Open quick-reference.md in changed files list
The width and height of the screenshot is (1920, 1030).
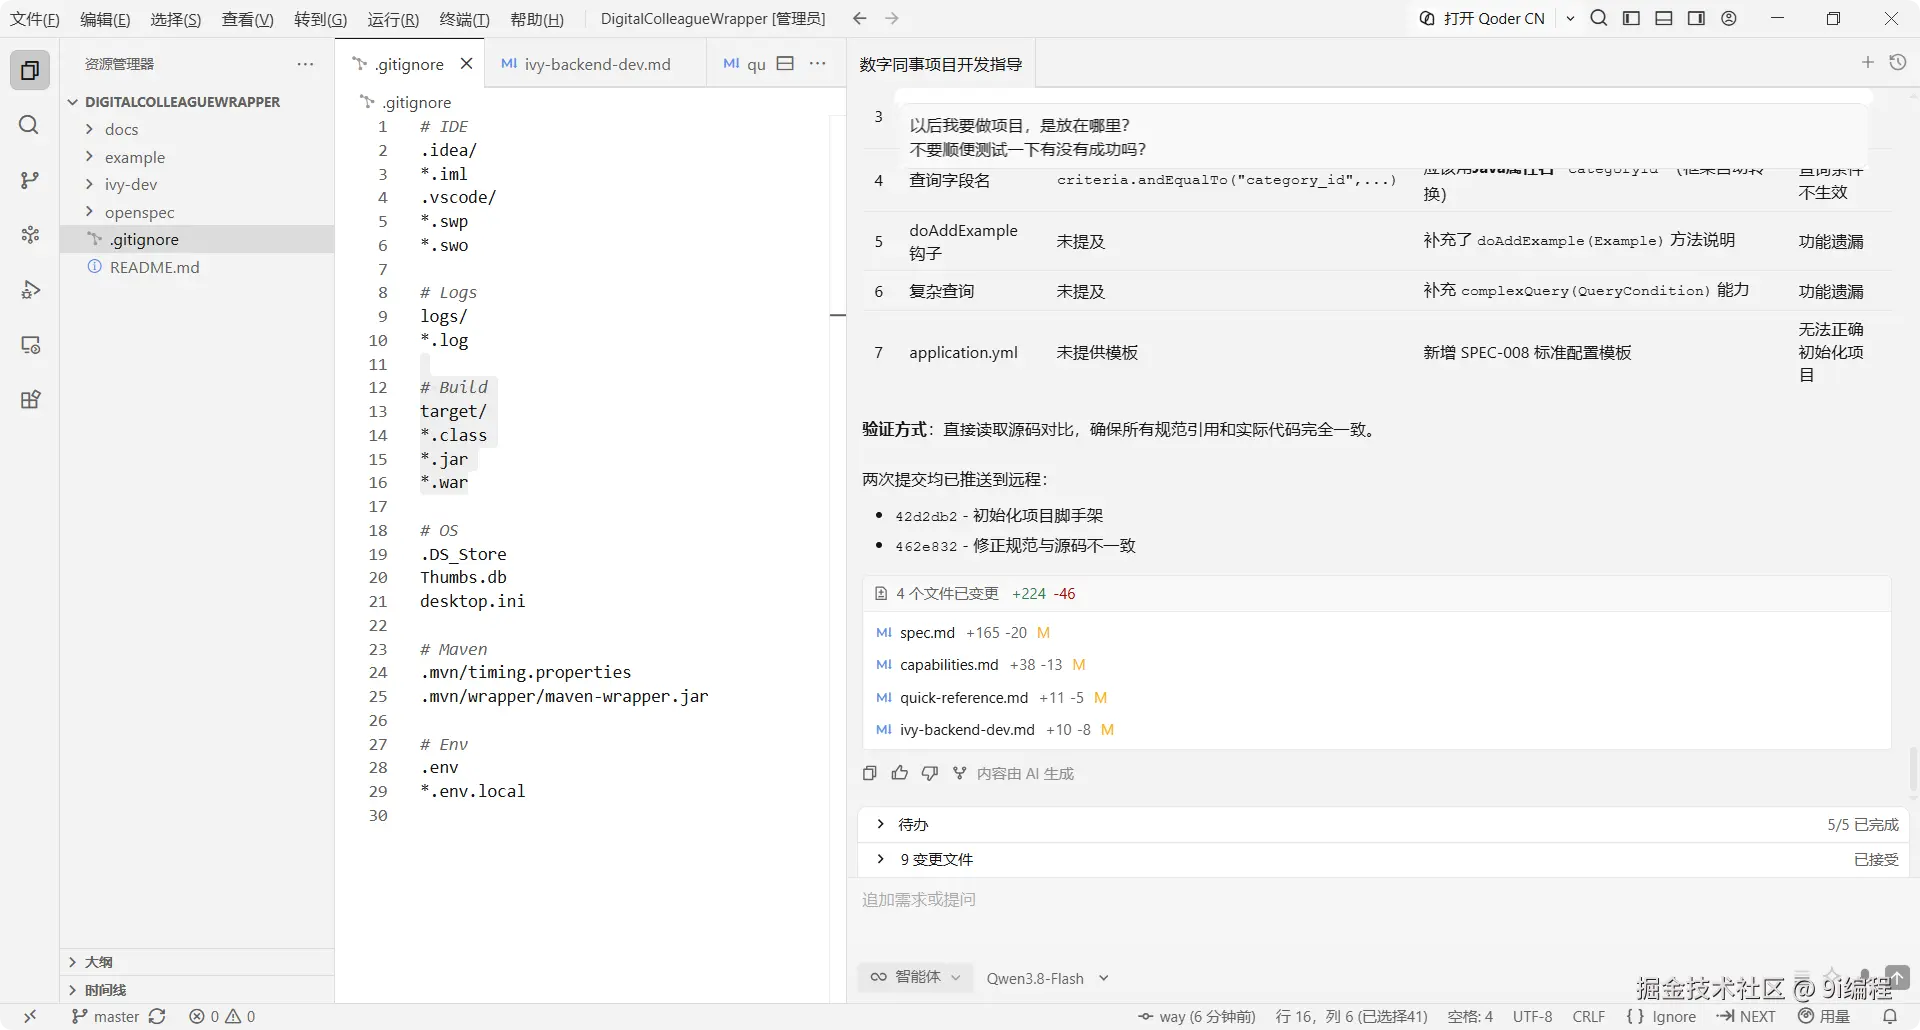pyautogui.click(x=964, y=698)
